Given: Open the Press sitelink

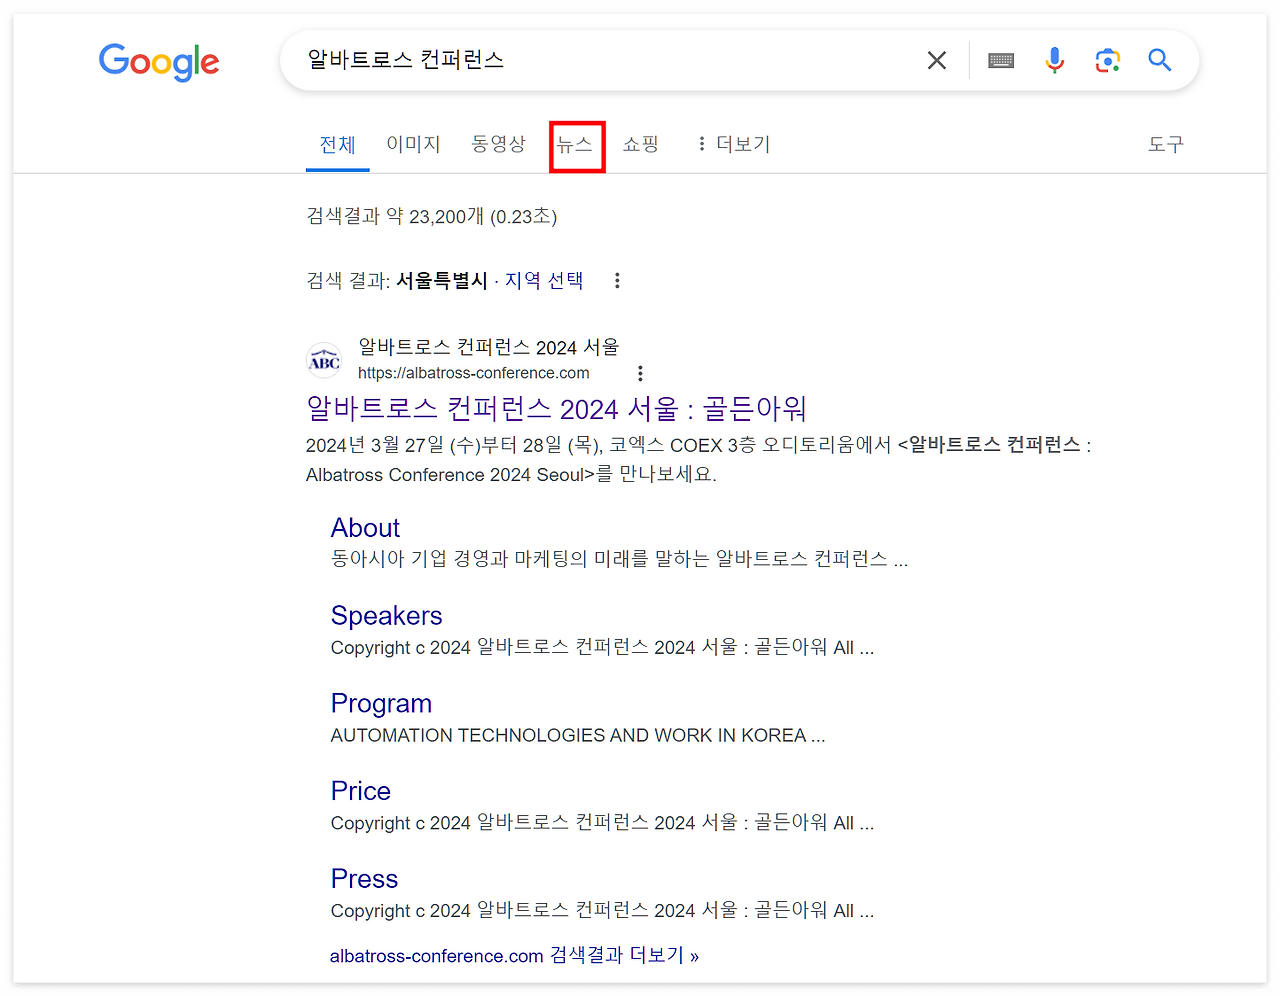Looking at the screenshot, I should tap(364, 879).
